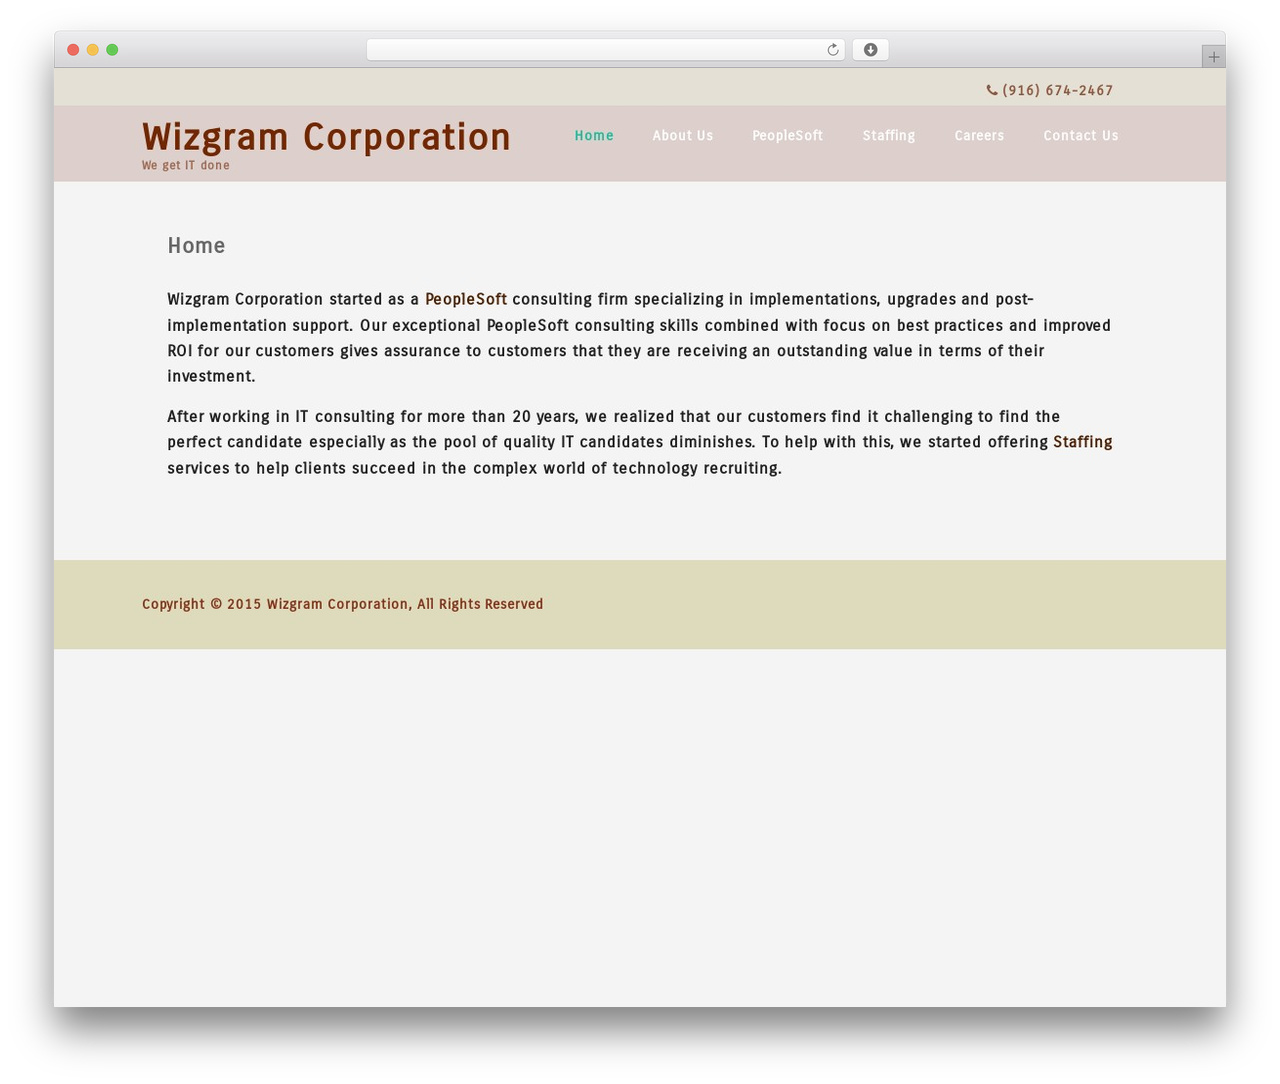Focus the browser address bar
1280x1084 pixels.
coord(606,50)
